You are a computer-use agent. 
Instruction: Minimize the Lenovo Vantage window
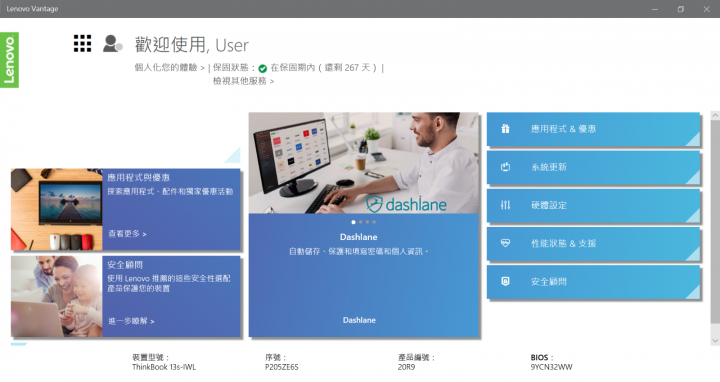[655, 9]
